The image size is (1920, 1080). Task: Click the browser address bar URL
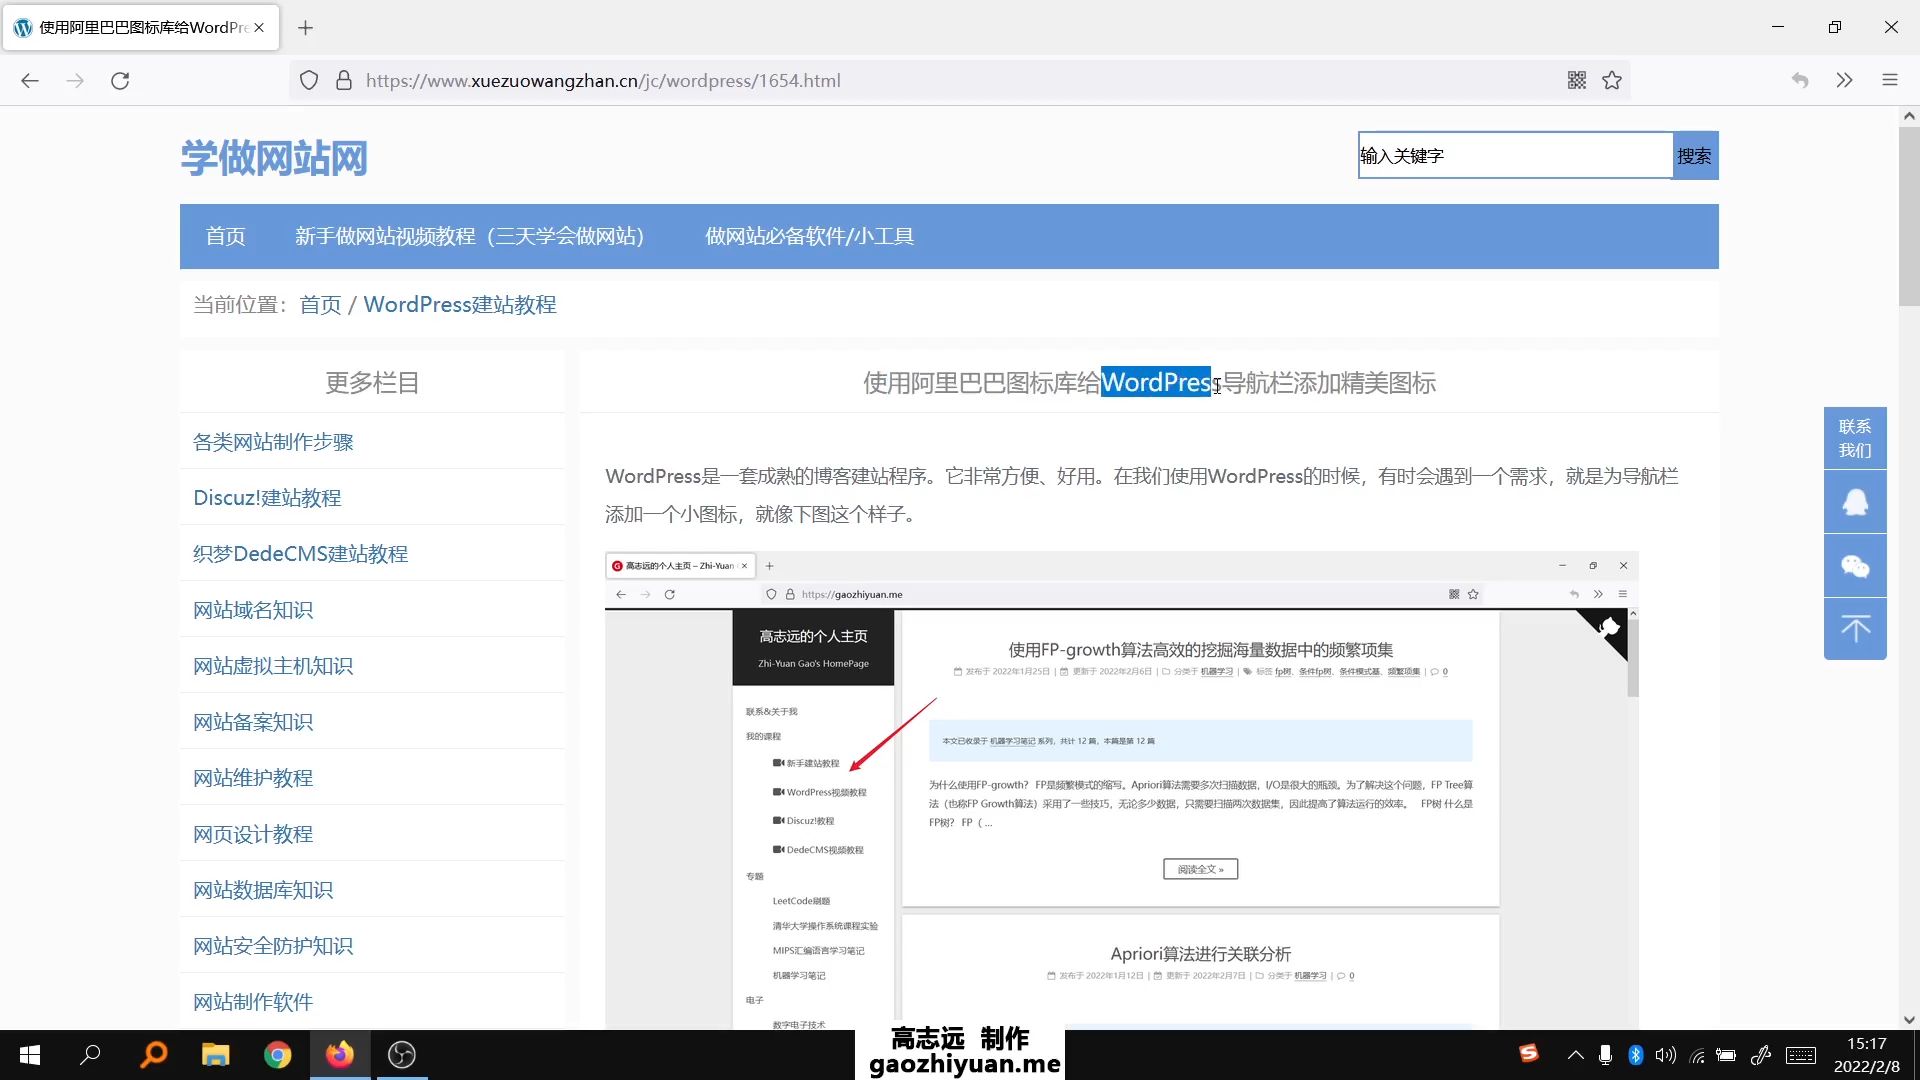pyautogui.click(x=603, y=81)
